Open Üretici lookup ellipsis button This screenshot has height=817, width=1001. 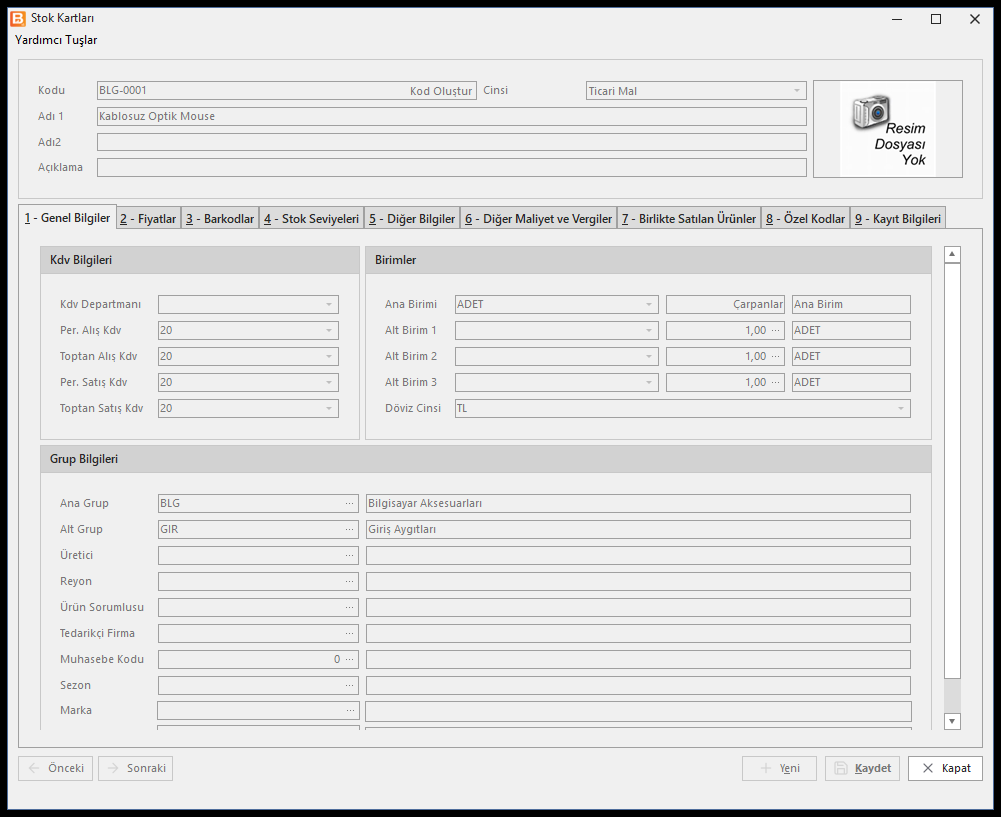pyautogui.click(x=349, y=556)
